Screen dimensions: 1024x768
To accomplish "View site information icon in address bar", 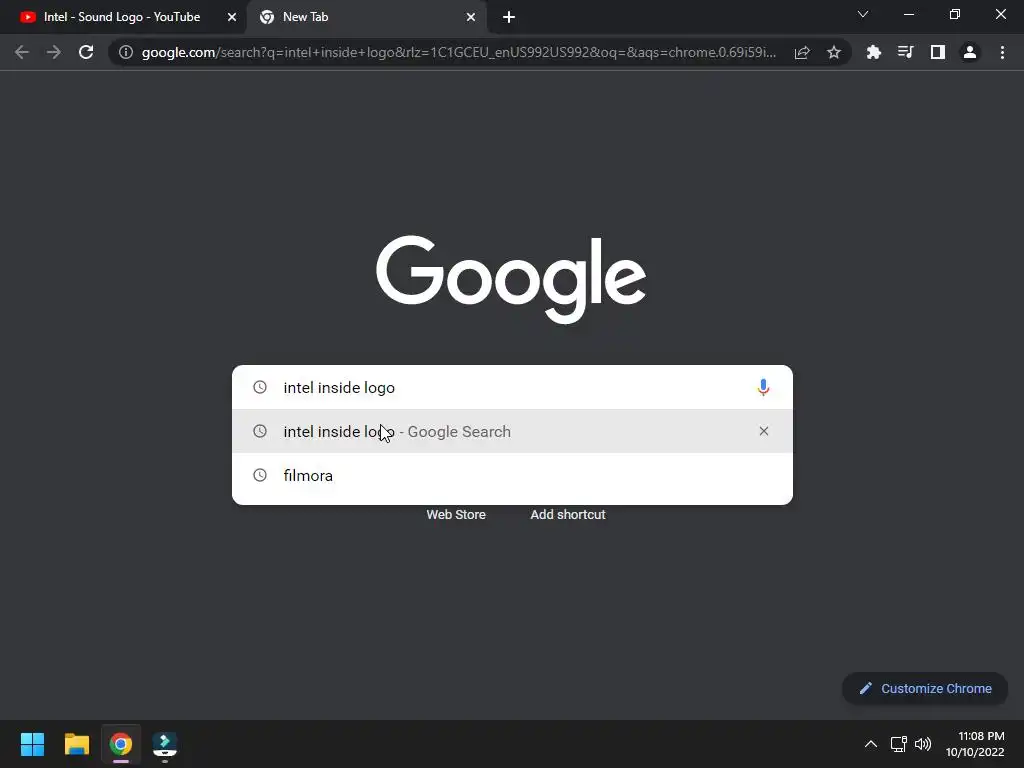I will click(126, 52).
